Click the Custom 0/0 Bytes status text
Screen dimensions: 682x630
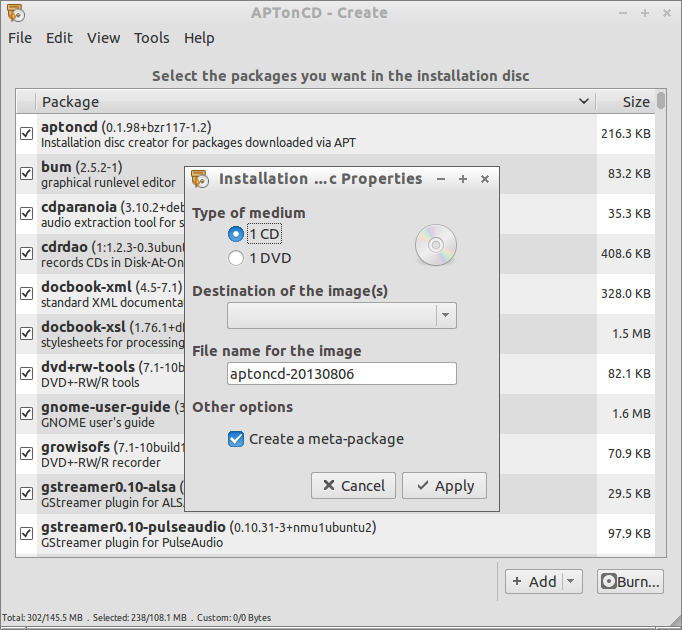(234, 618)
